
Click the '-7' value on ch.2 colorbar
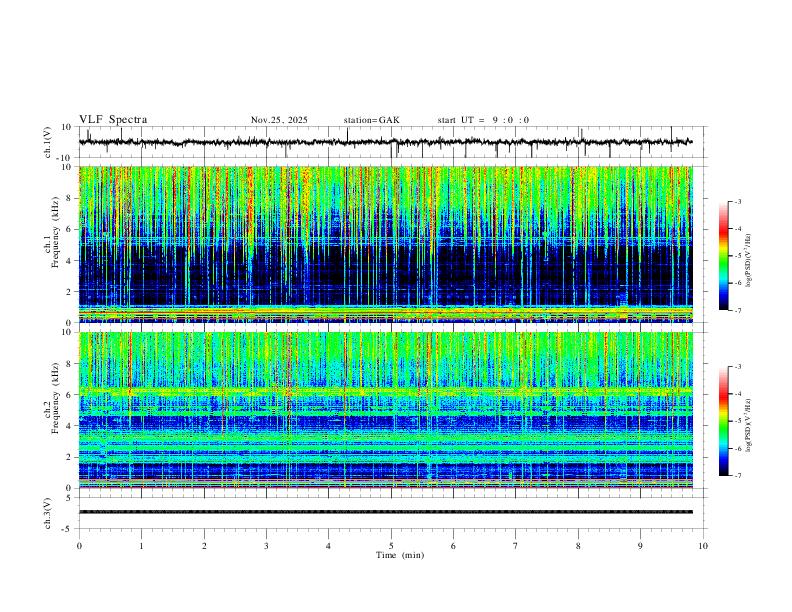click(x=737, y=476)
